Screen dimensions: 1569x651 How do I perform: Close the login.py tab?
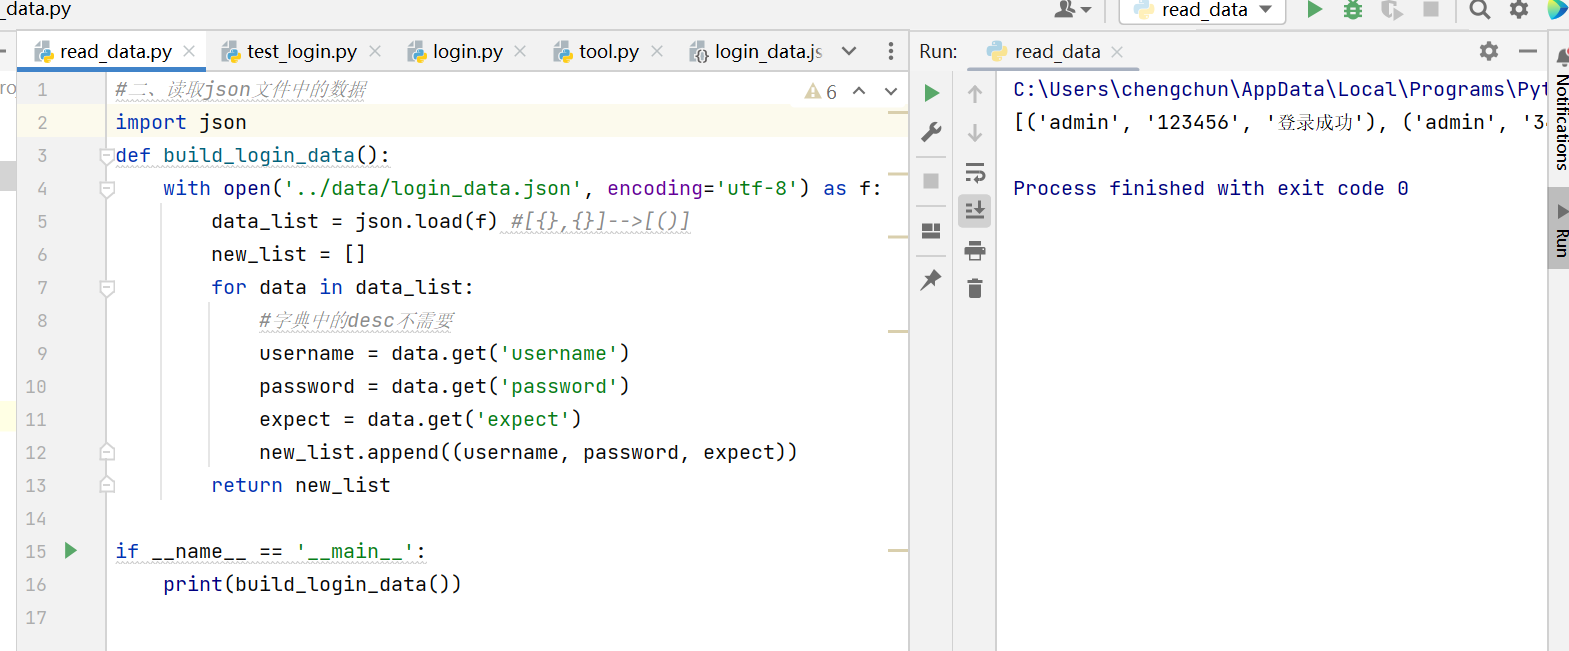point(520,51)
